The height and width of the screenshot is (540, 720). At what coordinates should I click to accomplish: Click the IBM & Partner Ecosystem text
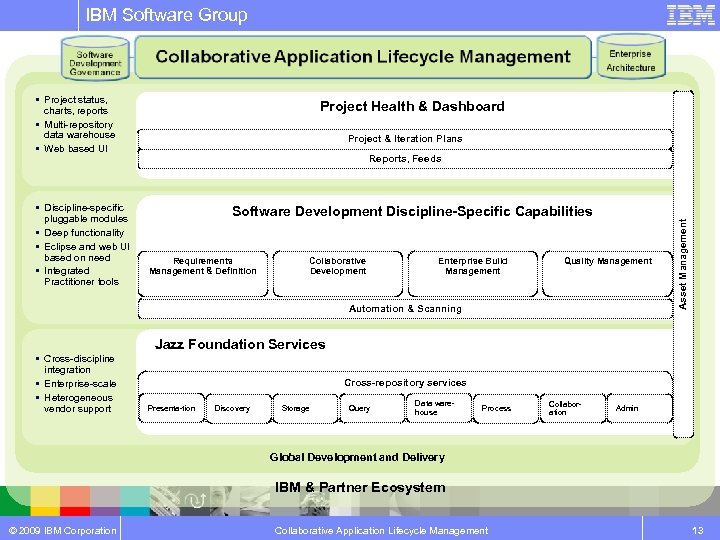click(x=360, y=487)
